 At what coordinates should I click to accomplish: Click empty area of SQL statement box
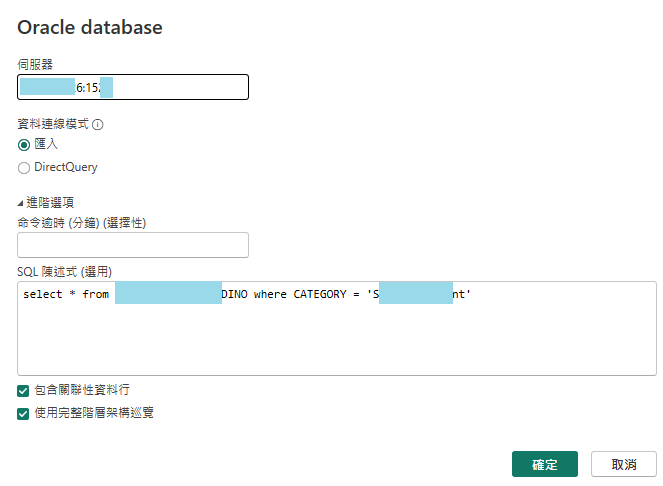[x=337, y=338]
